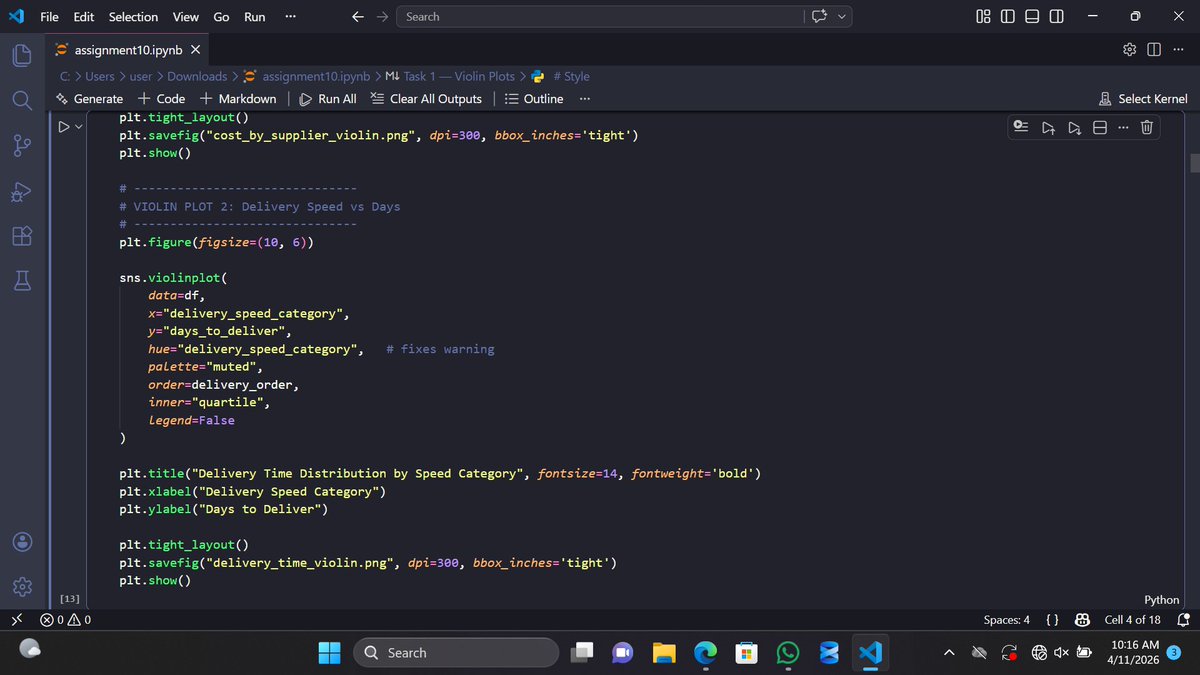1200x675 pixels.
Task: Click the Generate button in notebook toolbar
Action: coord(90,98)
